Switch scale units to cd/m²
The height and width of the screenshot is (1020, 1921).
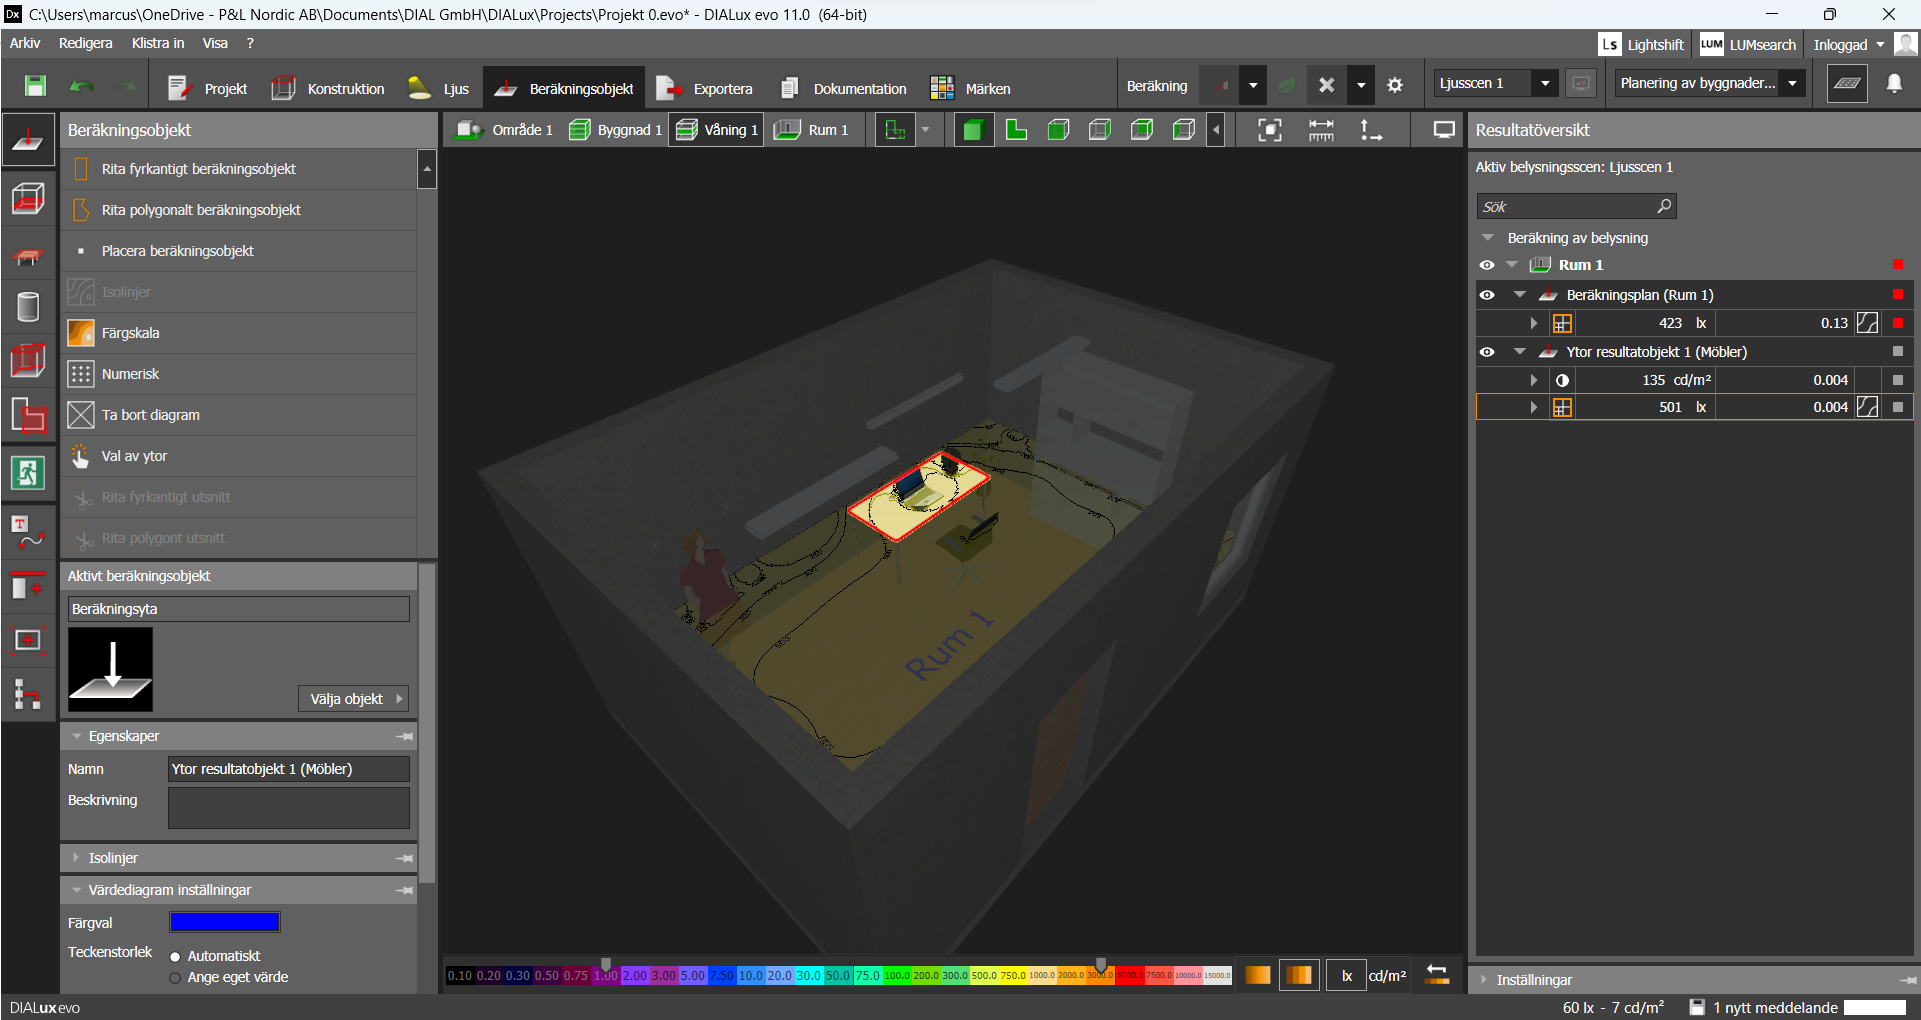[1387, 975]
